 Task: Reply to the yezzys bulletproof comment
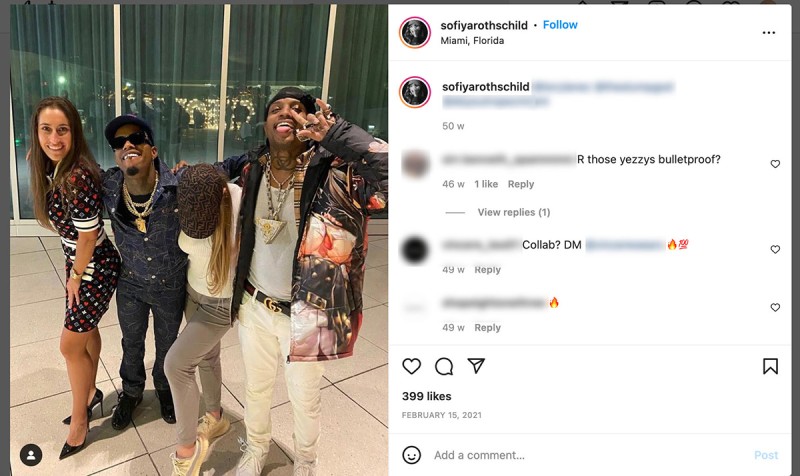(x=521, y=184)
